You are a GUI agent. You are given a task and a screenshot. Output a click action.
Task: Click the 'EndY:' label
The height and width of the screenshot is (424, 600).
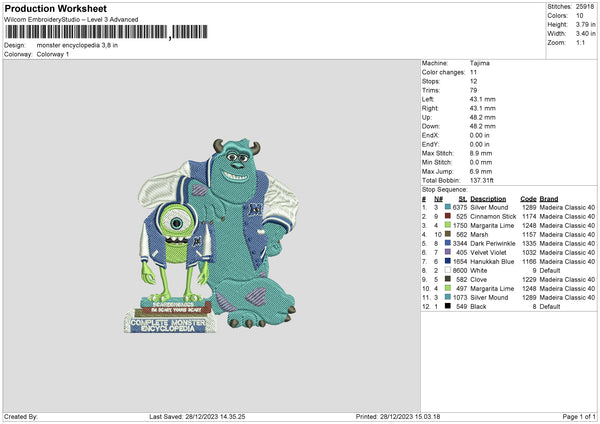pyautogui.click(x=430, y=144)
